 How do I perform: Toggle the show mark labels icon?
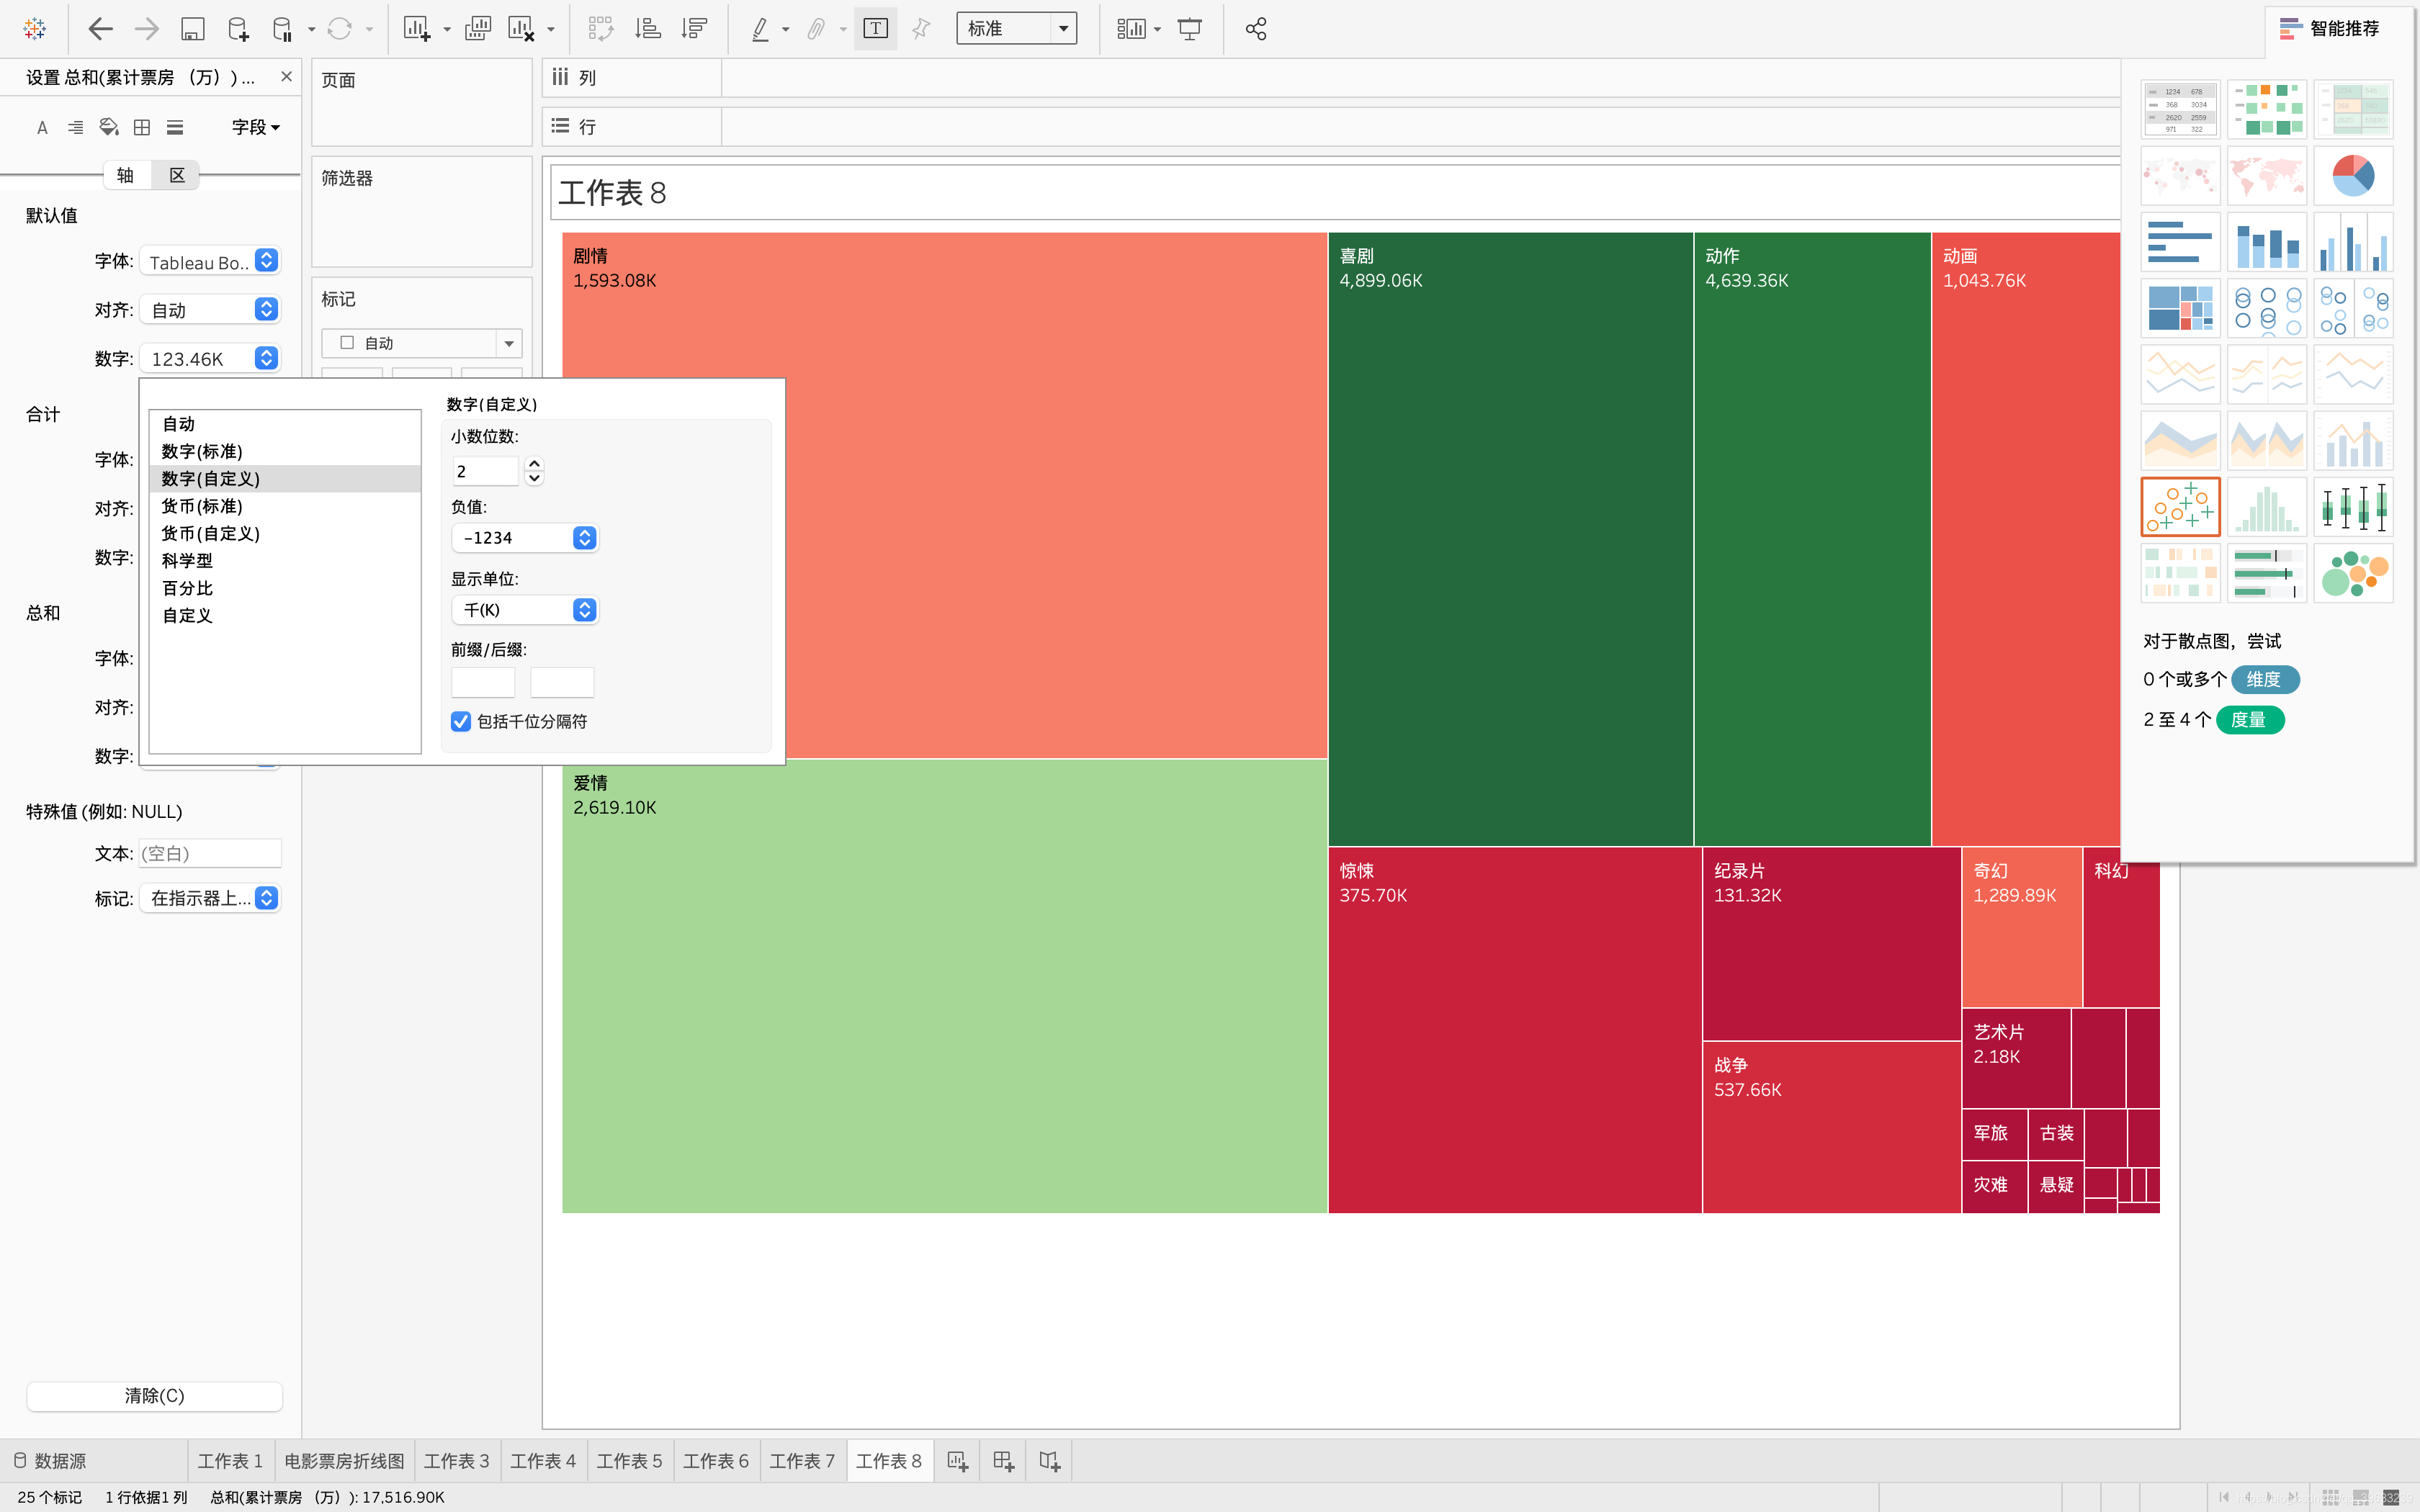pyautogui.click(x=875, y=29)
